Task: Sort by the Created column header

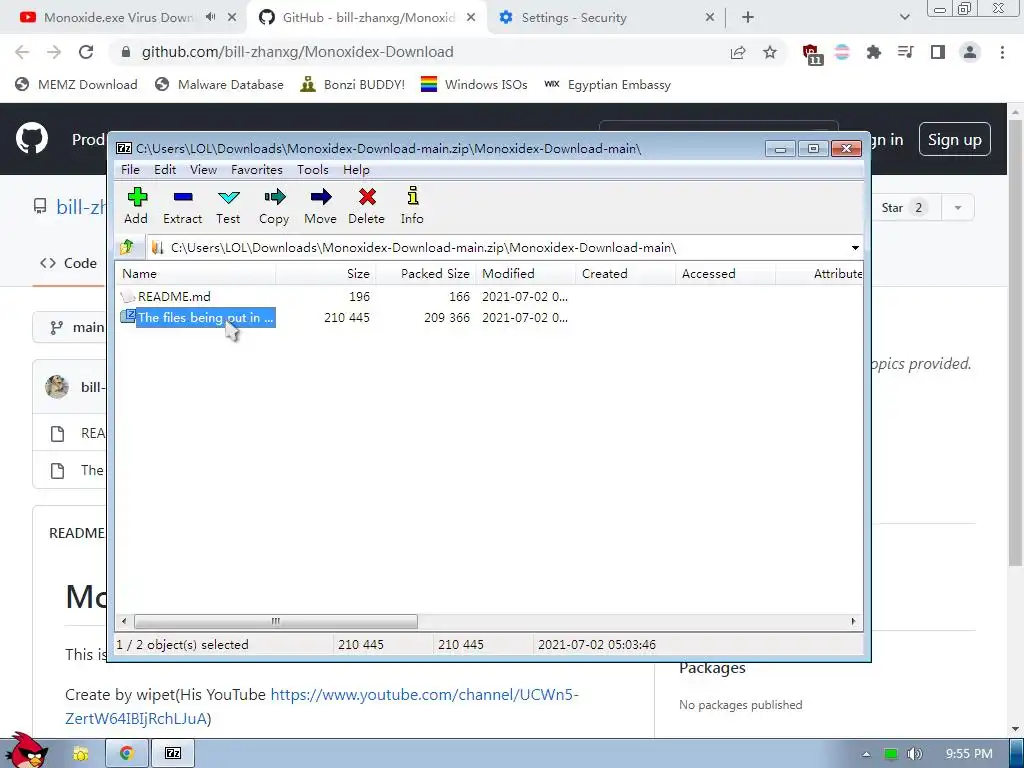Action: [x=626, y=274]
